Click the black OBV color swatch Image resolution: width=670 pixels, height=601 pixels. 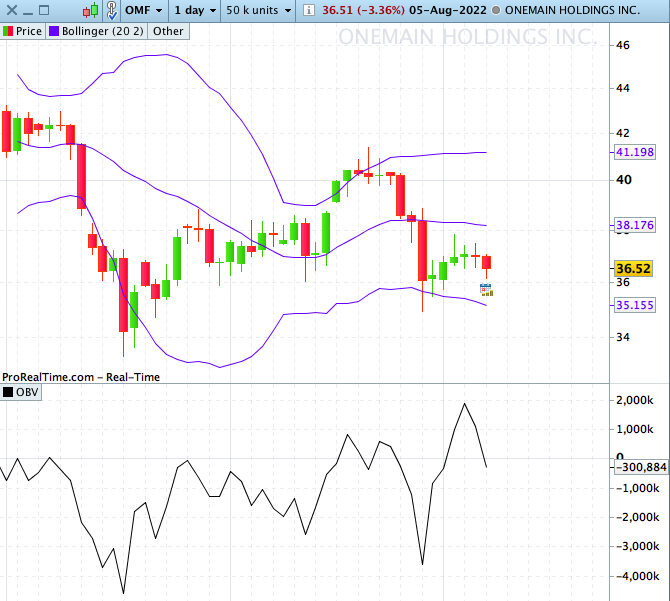pyautogui.click(x=8, y=392)
